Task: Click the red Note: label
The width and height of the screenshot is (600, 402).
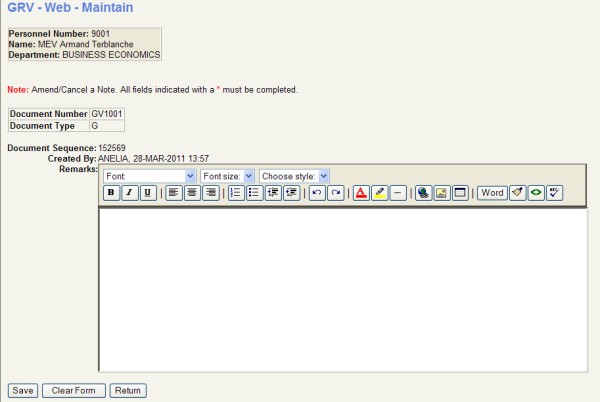Action: (x=18, y=90)
